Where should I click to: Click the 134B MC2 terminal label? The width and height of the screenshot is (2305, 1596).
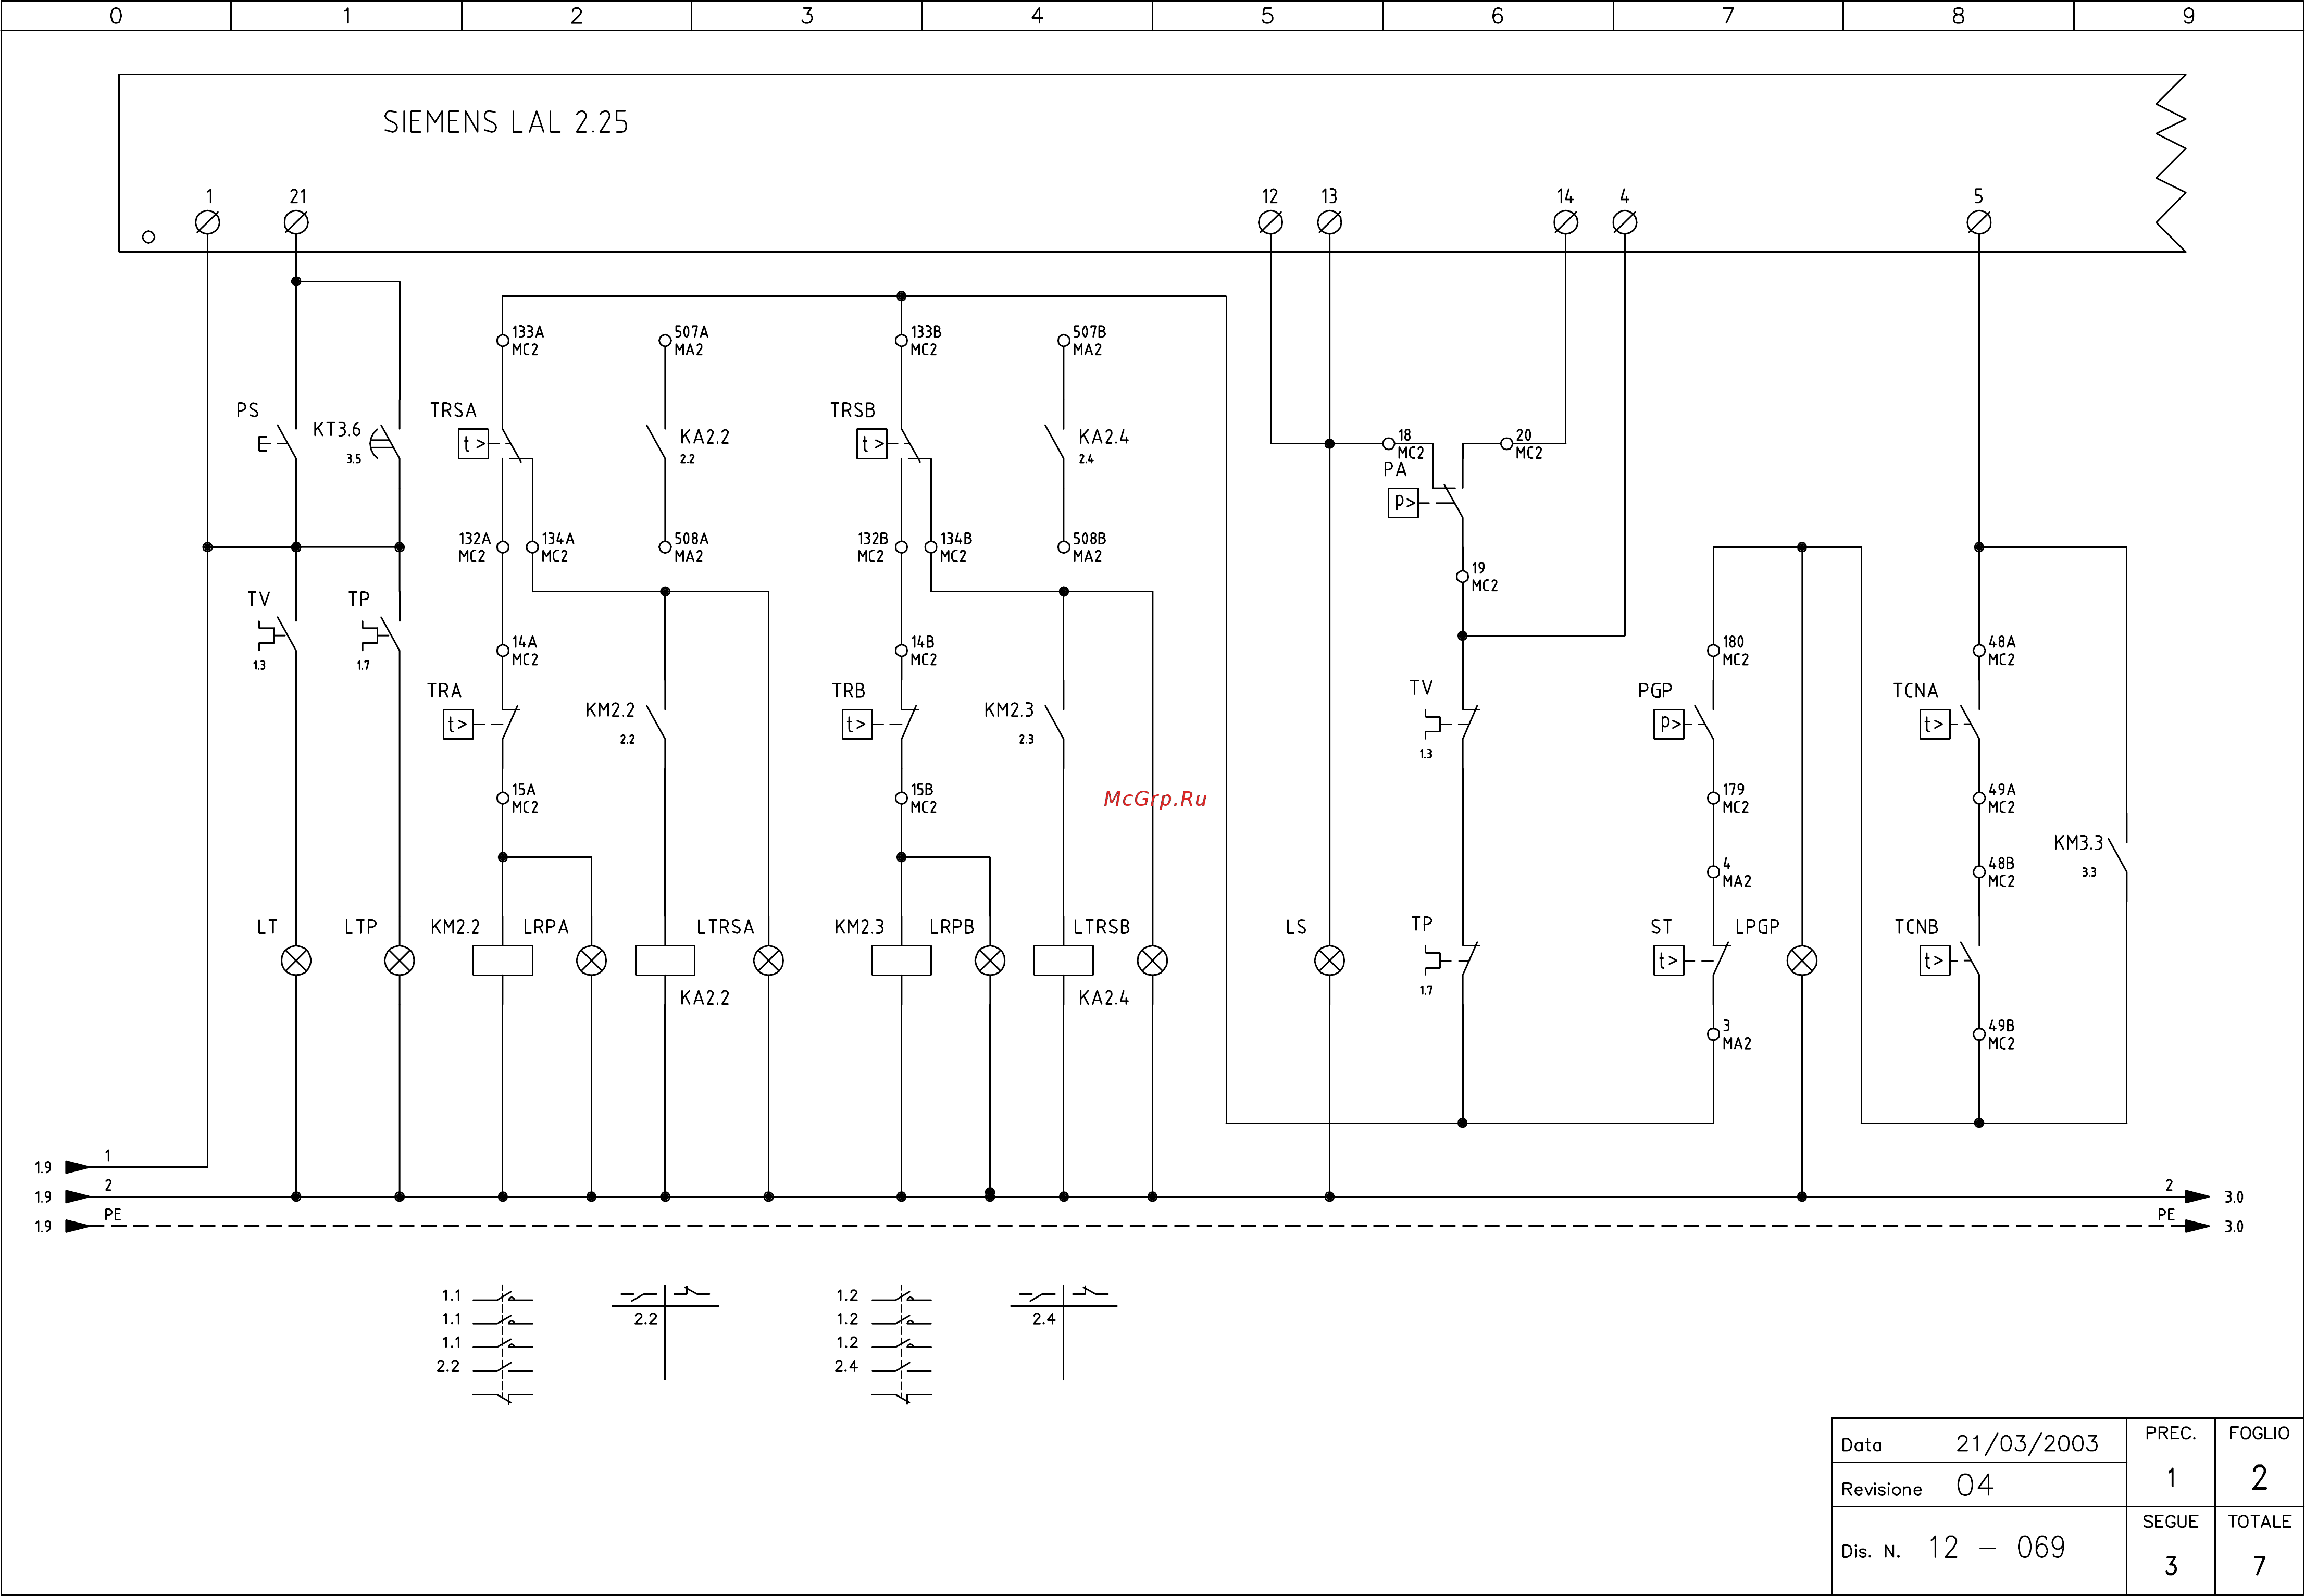[955, 547]
